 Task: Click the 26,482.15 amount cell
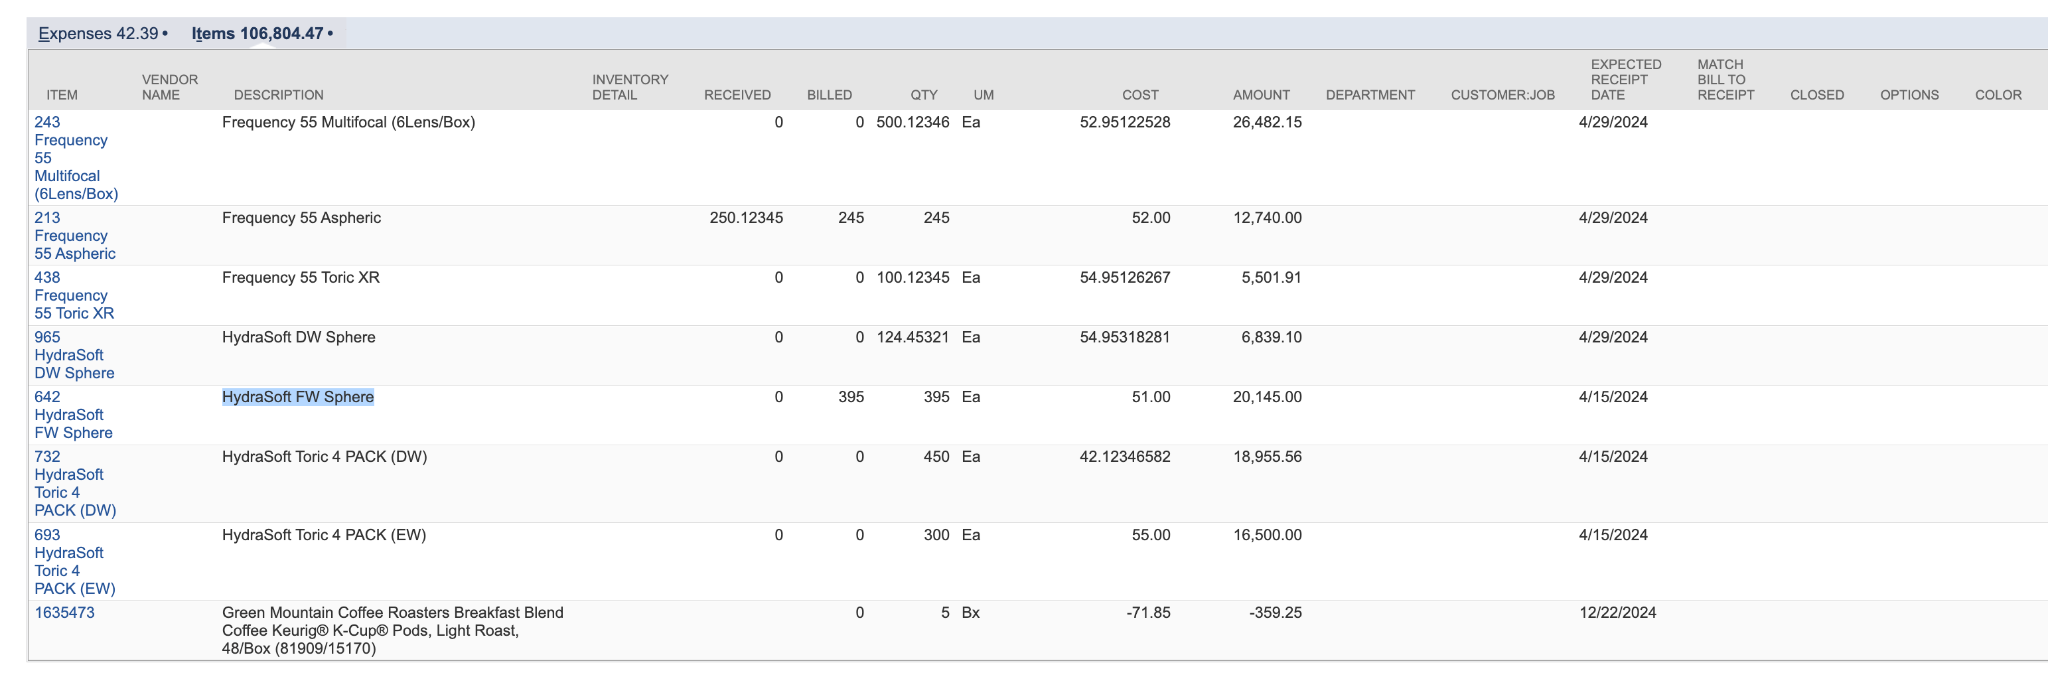[x=1267, y=122]
